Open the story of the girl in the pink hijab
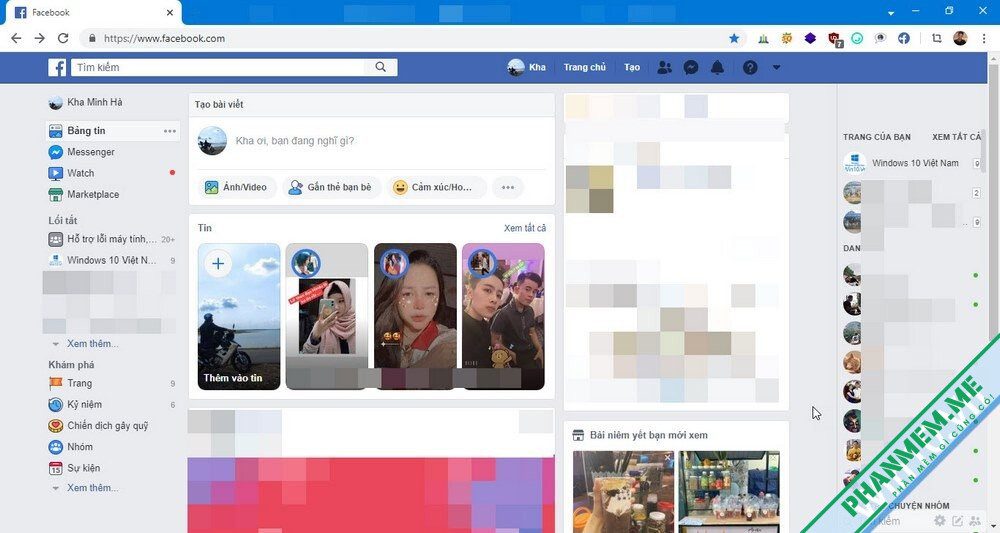This screenshot has height=533, width=1000. [327, 316]
